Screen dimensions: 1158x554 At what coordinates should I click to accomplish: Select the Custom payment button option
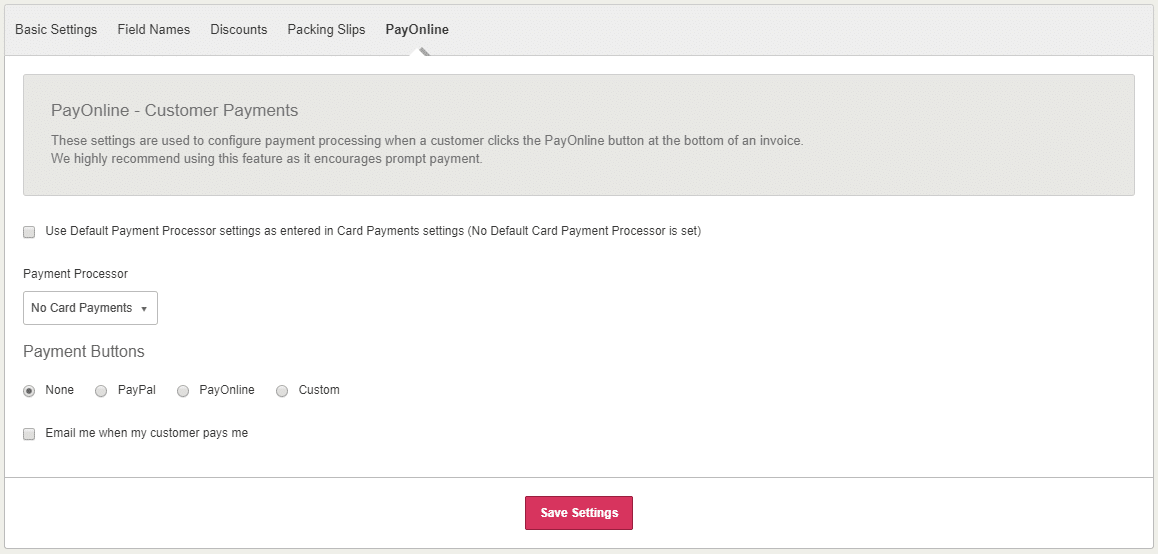tap(282, 391)
